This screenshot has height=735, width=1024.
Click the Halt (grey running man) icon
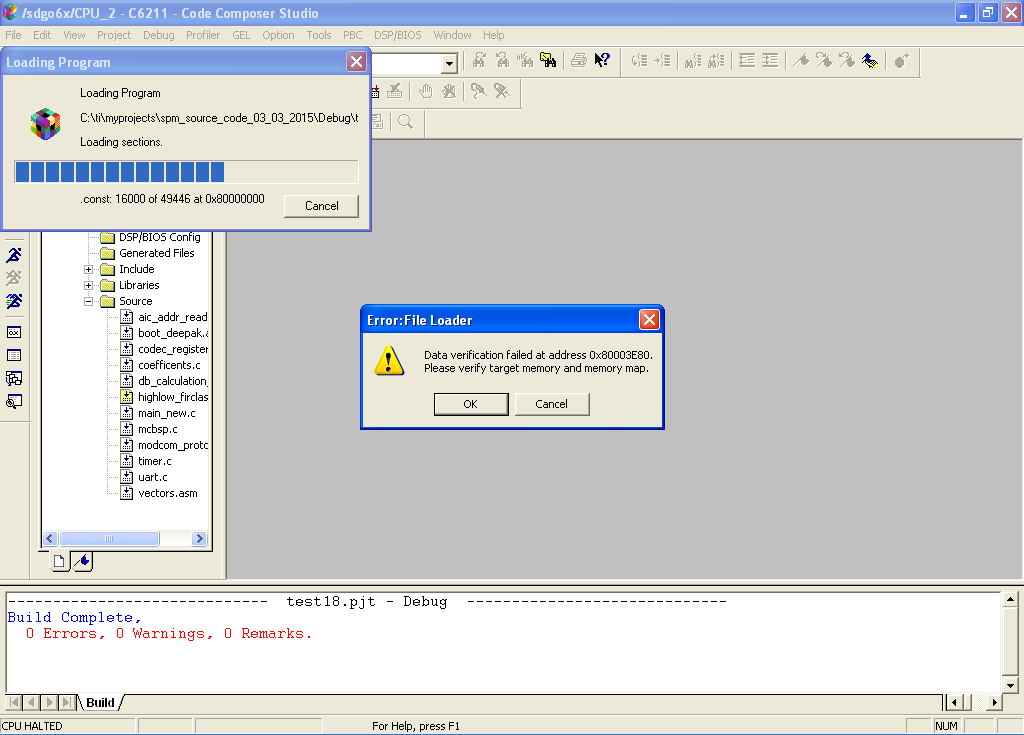[x=14, y=278]
